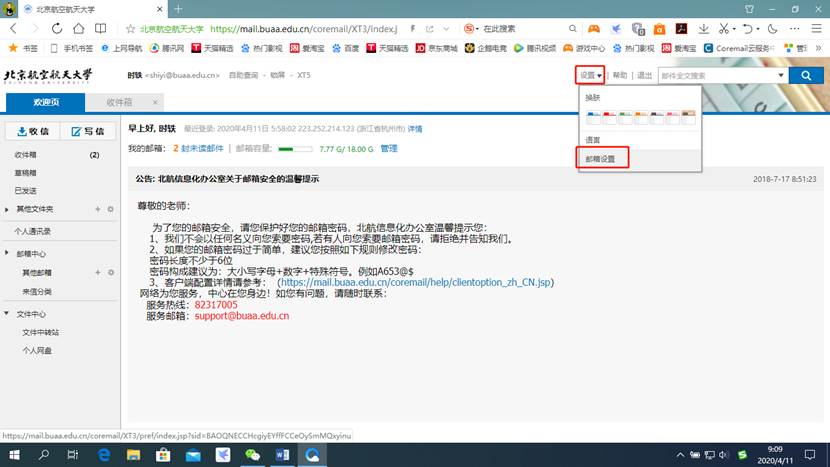Open Word from the Windows taskbar
This screenshot has width=830, height=467.
tap(283, 455)
